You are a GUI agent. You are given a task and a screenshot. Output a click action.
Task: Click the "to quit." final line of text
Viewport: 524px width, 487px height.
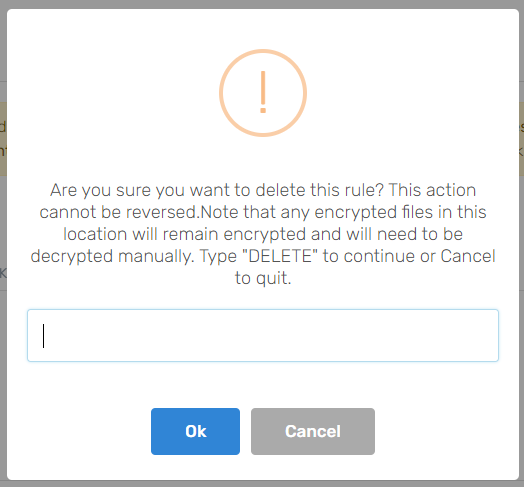pyautogui.click(x=263, y=278)
